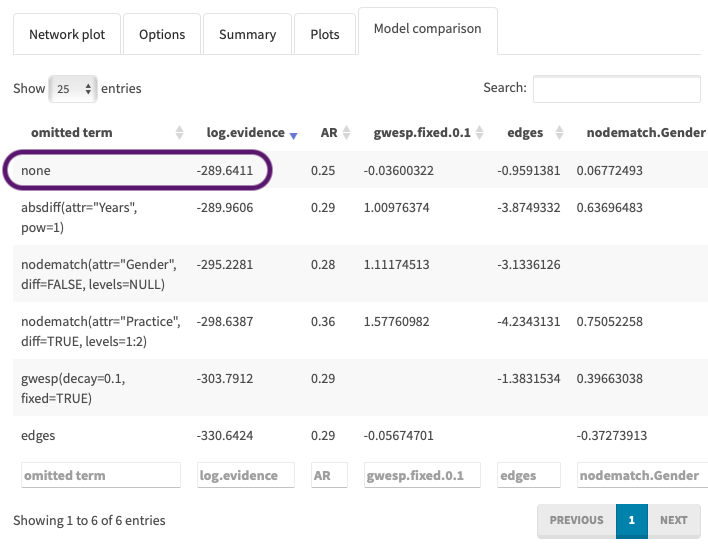Screen dimensions: 708x550
Task: Click the Model comparison tab
Action: [x=427, y=29]
